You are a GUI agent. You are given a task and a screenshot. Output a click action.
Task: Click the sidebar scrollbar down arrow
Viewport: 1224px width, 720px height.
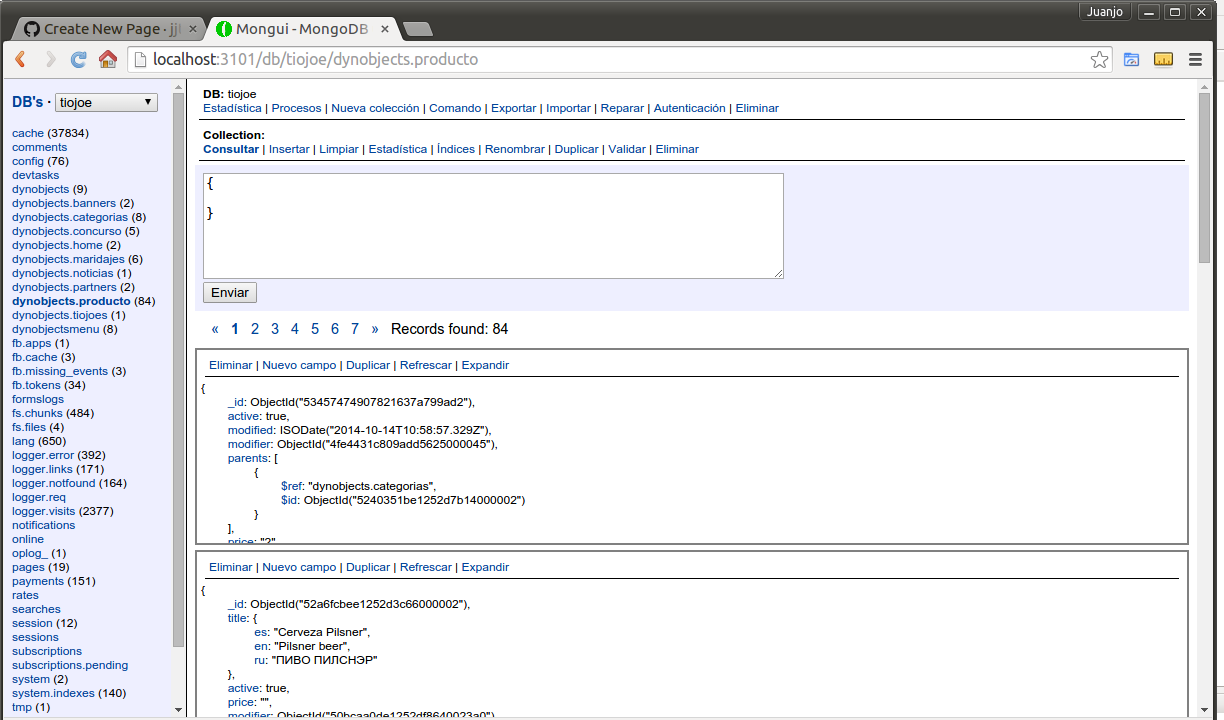pos(179,710)
